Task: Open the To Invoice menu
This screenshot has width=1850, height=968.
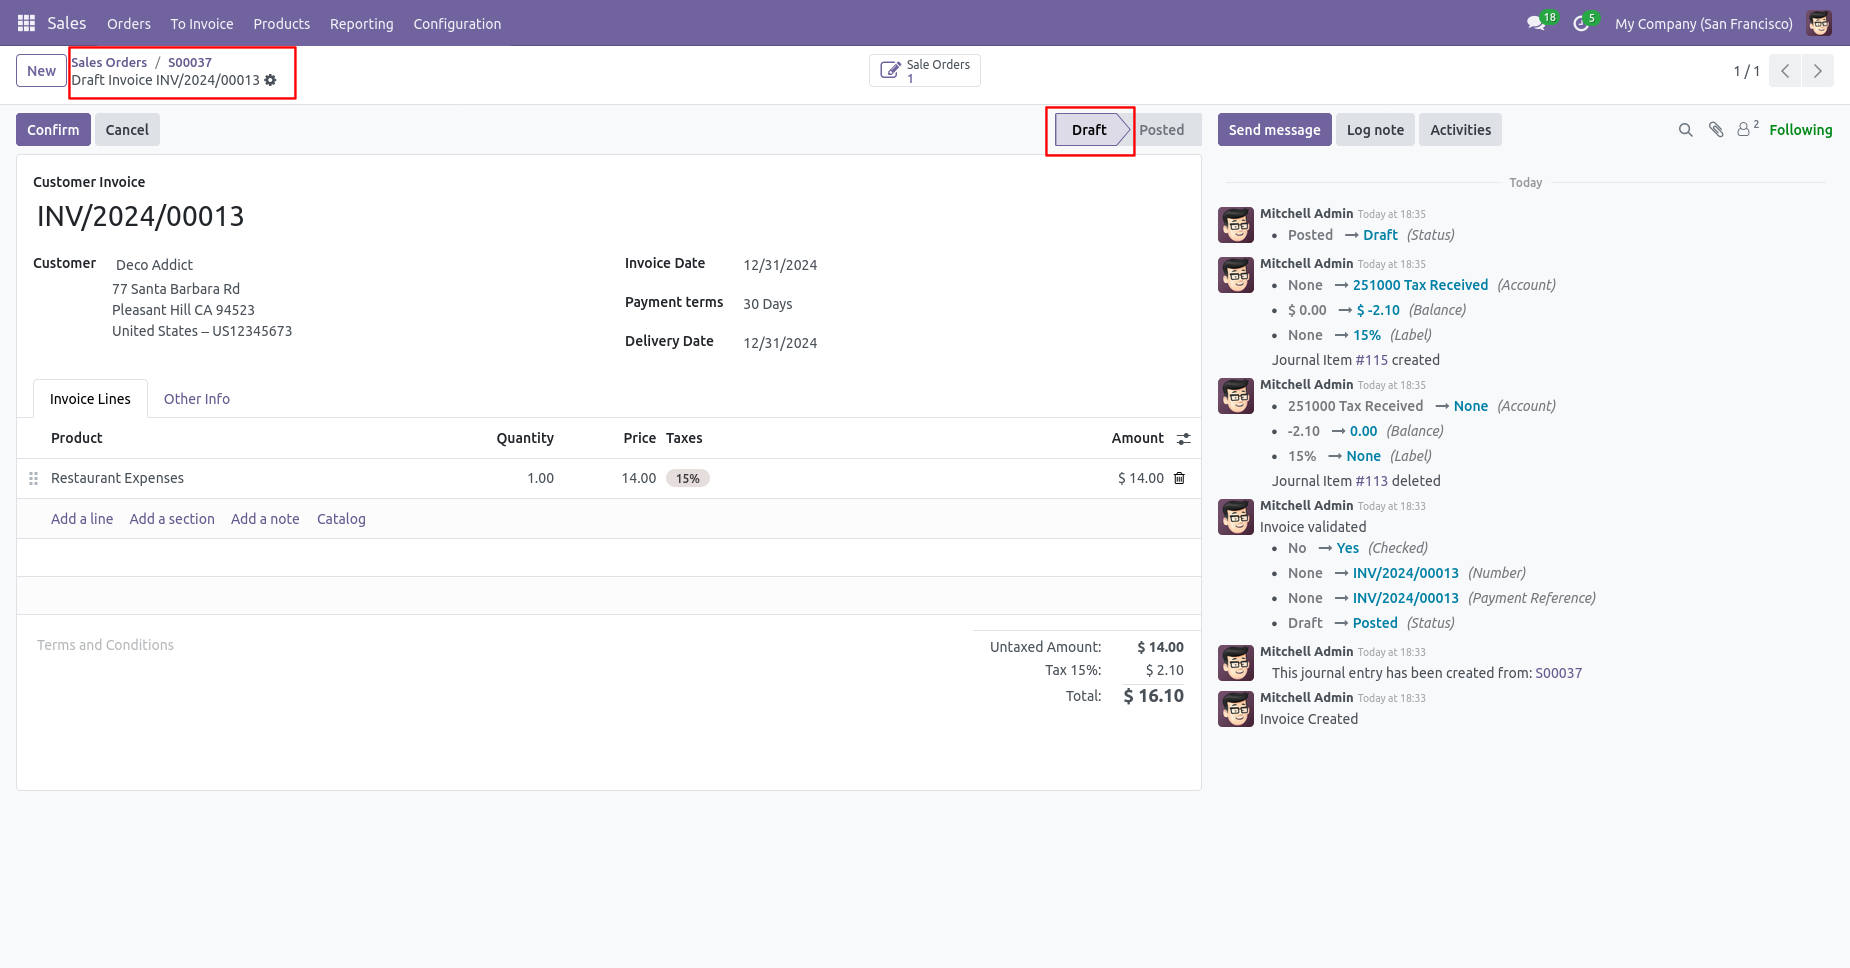Action: click(202, 23)
